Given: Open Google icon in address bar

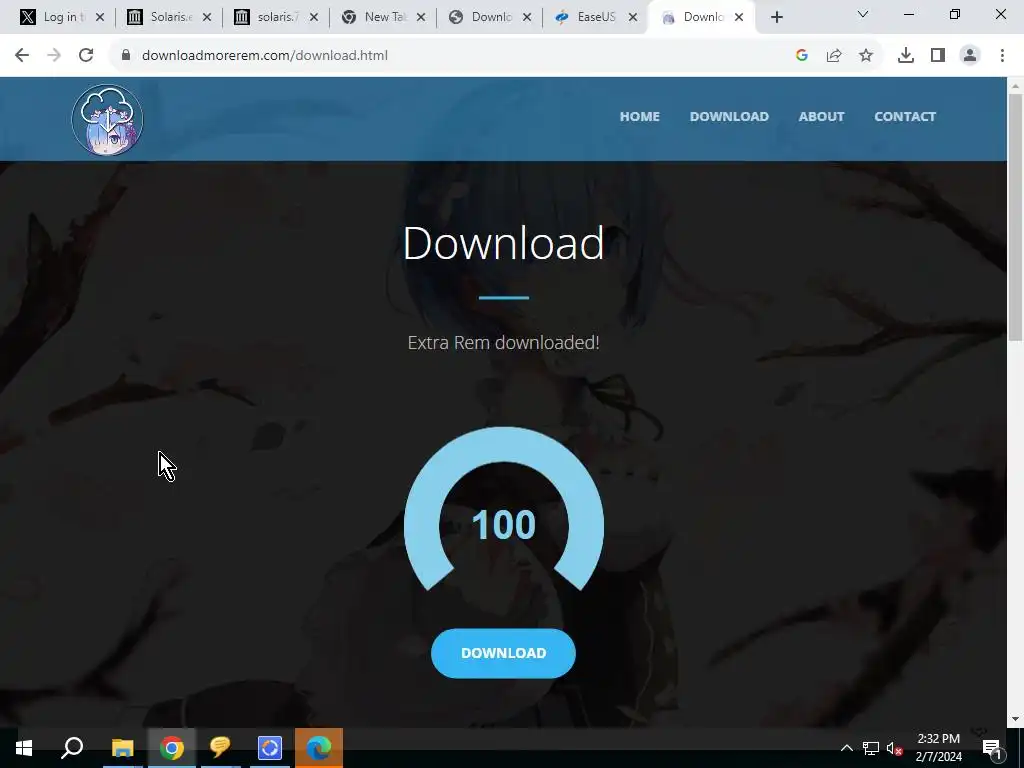Looking at the screenshot, I should pyautogui.click(x=802, y=56).
